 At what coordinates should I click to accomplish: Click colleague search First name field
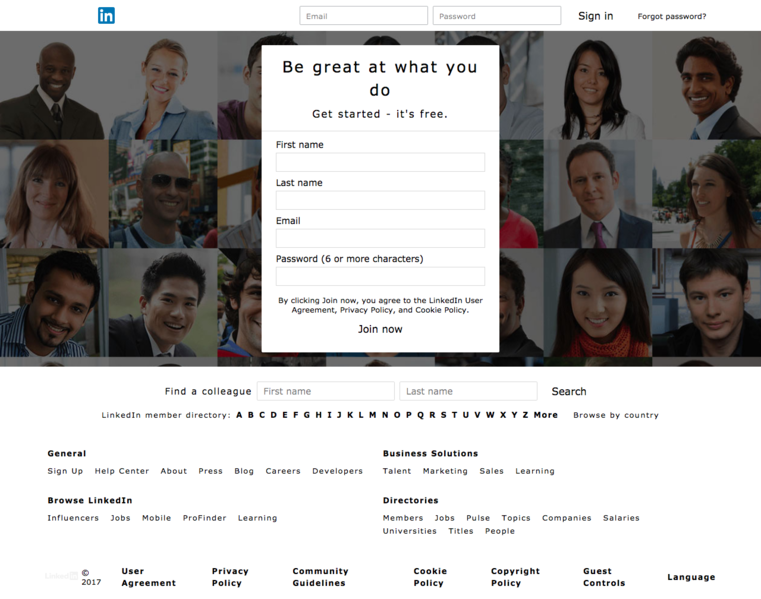click(326, 391)
